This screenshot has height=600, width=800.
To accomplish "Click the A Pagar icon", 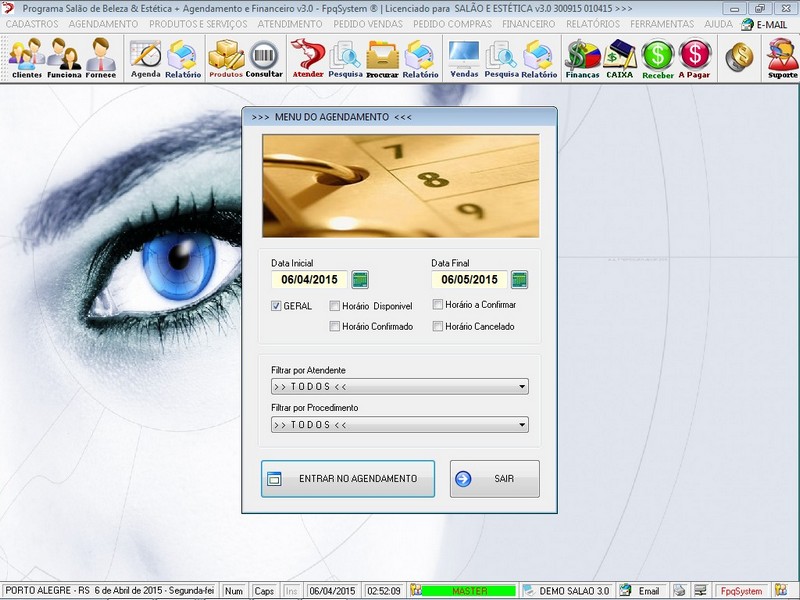I will pos(694,58).
